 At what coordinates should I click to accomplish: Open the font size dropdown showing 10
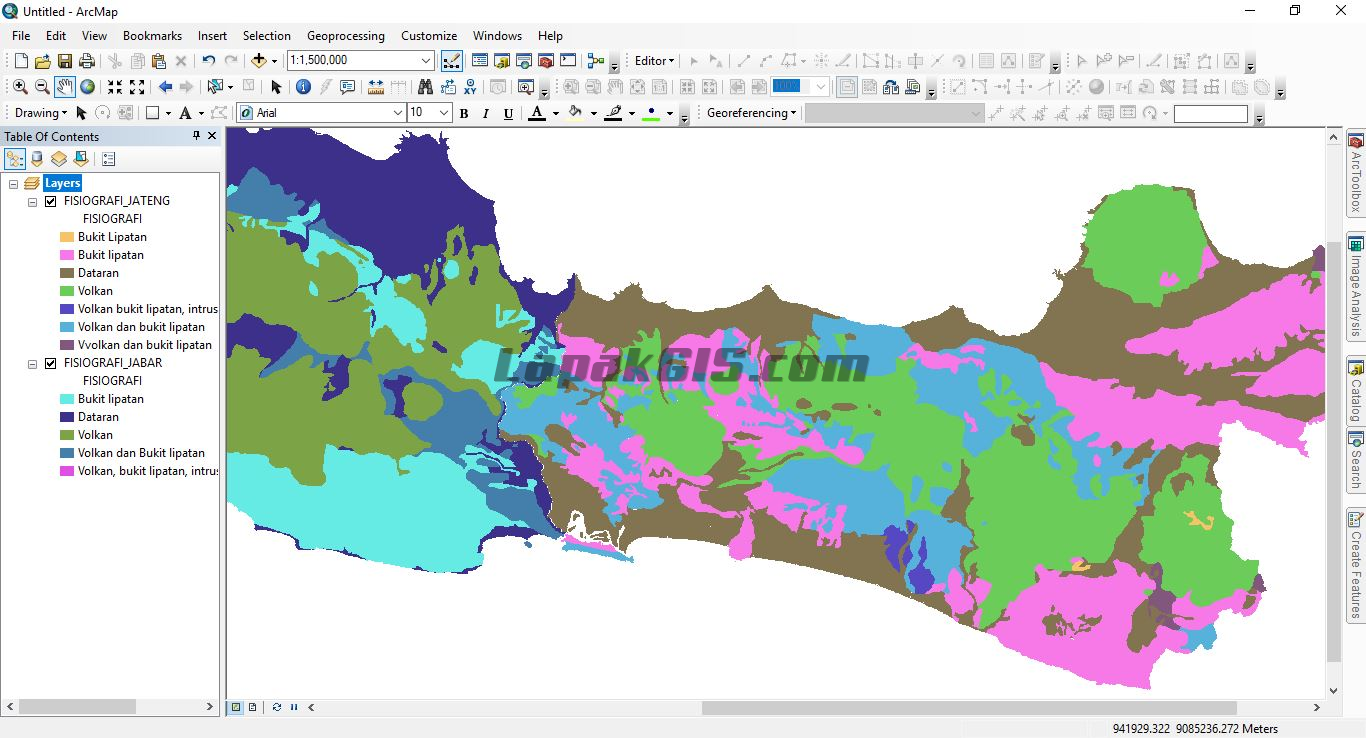pyautogui.click(x=443, y=112)
